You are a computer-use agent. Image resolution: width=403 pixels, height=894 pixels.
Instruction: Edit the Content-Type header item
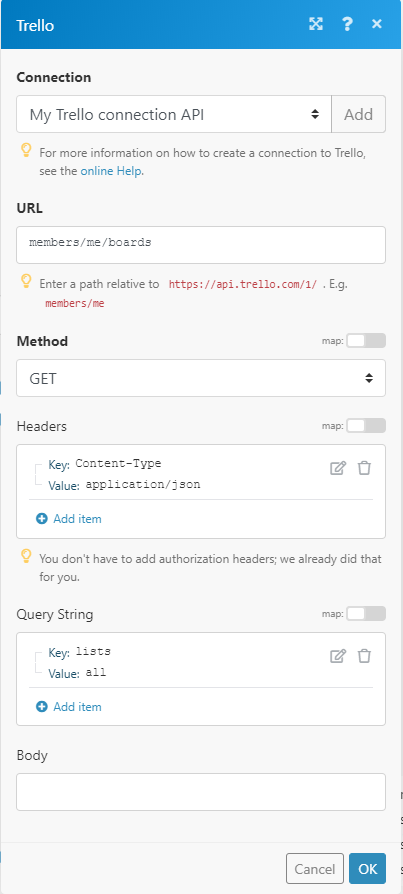click(338, 468)
